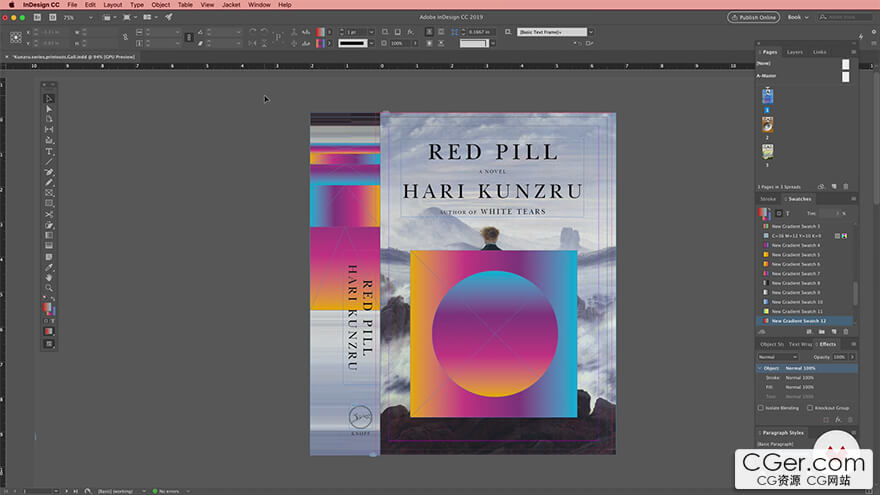The width and height of the screenshot is (880, 495).
Task: Open the Layout menu
Action: (112, 4)
